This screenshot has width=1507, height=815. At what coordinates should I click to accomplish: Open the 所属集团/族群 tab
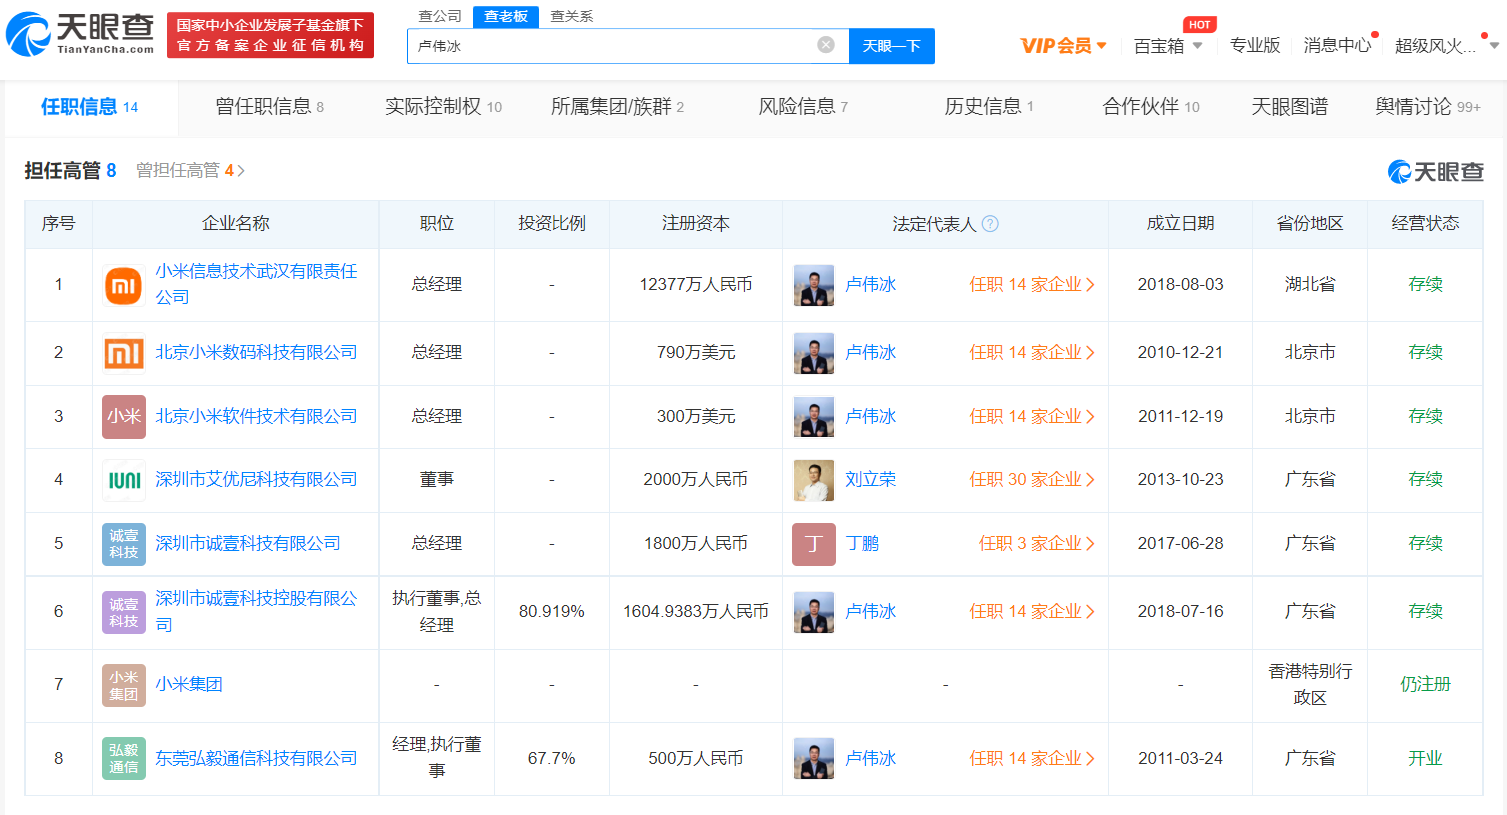[x=617, y=107]
